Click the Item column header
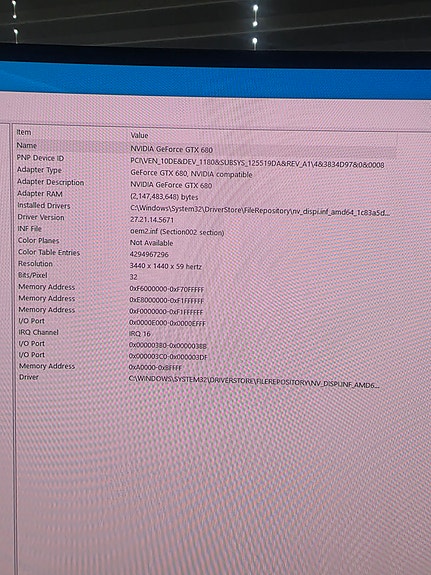Screen dimensions: 431x575 click(24, 132)
